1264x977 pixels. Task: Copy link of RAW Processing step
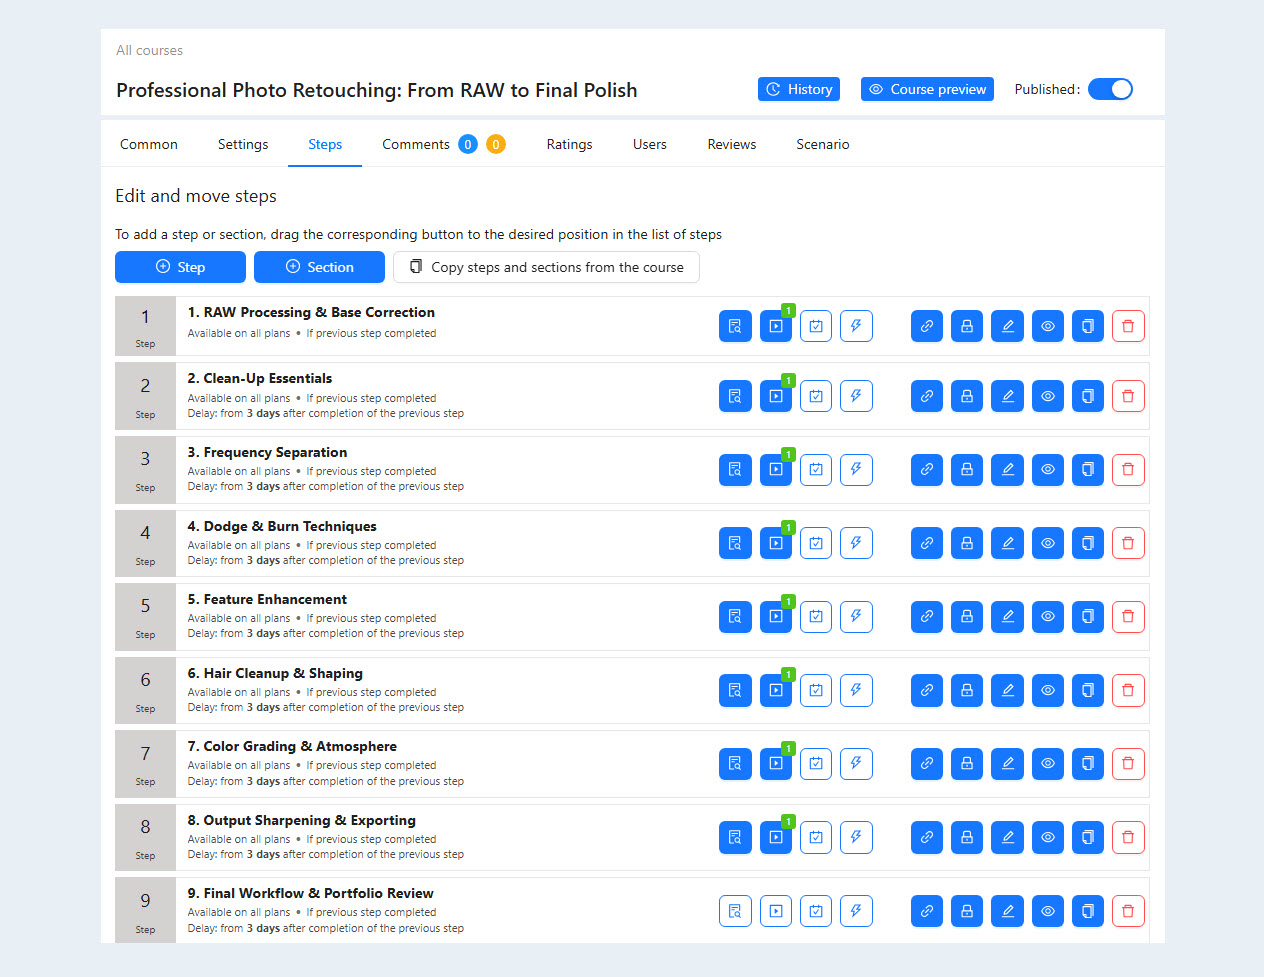pos(927,326)
